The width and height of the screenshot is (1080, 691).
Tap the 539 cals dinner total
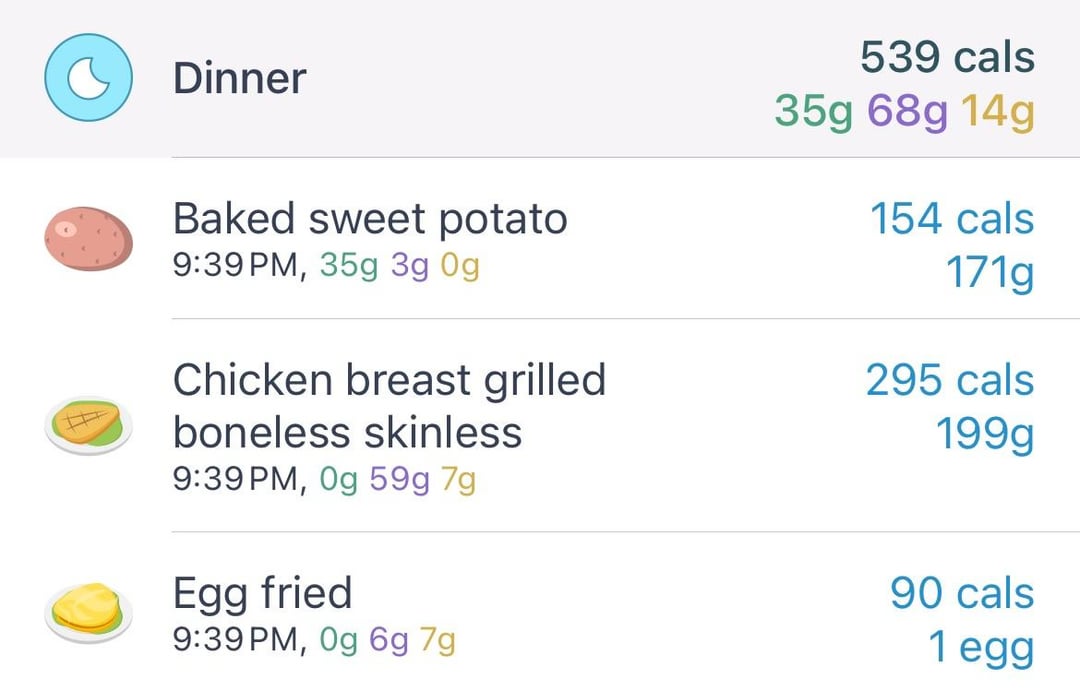[947, 56]
